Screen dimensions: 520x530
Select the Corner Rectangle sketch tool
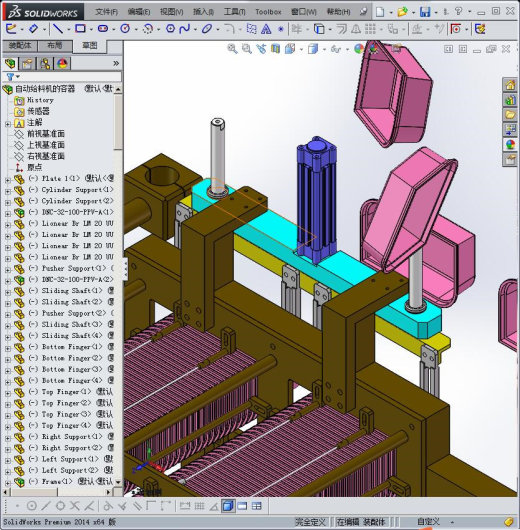(80, 29)
